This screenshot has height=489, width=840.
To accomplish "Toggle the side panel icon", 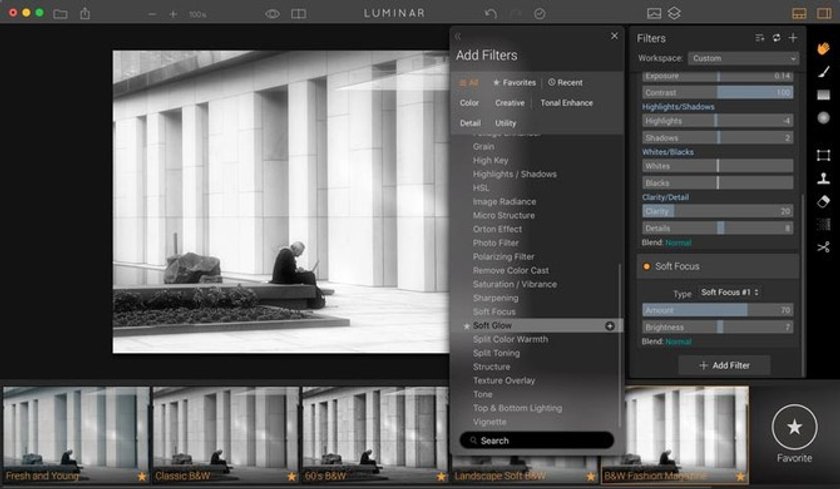I will click(x=824, y=13).
